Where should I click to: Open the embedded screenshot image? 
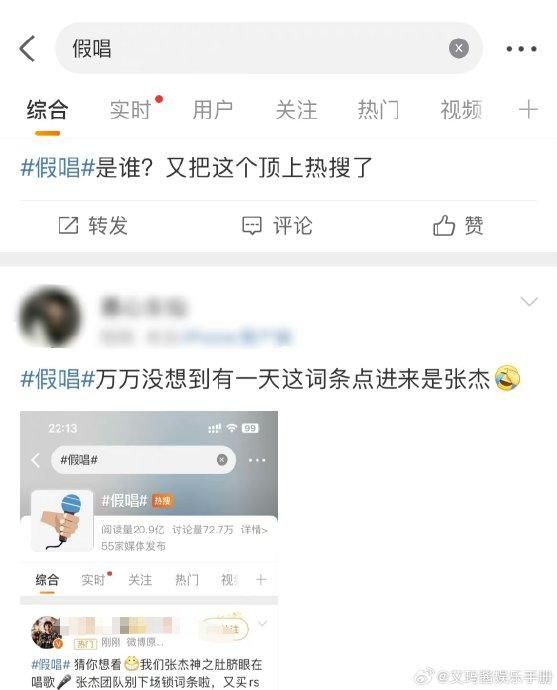click(x=149, y=551)
